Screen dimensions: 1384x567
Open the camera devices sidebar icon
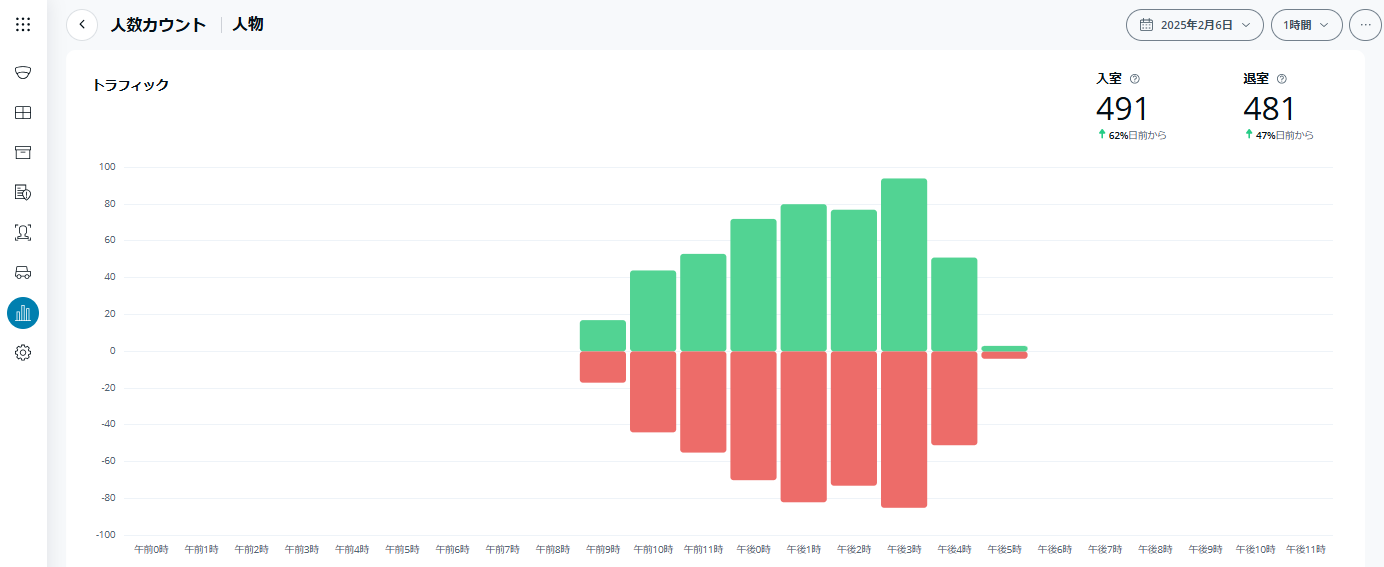pyautogui.click(x=23, y=73)
